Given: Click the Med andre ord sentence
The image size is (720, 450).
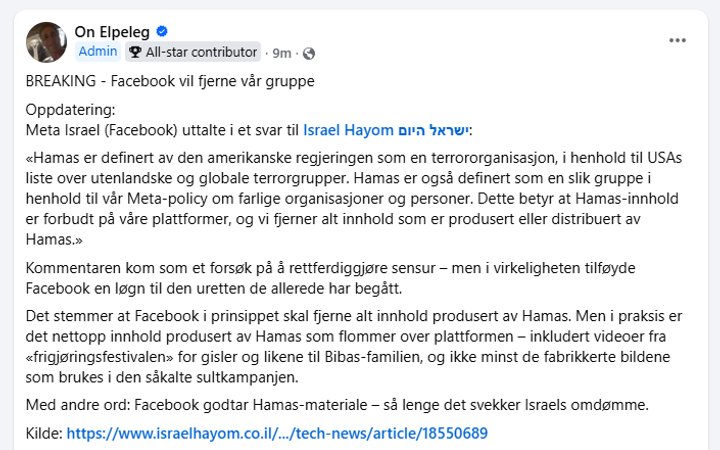Looking at the screenshot, I should (x=337, y=405).
